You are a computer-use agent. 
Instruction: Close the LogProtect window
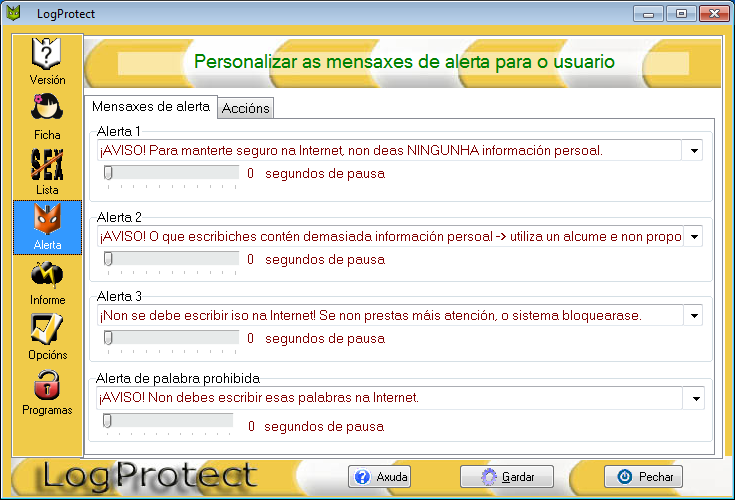coord(714,14)
